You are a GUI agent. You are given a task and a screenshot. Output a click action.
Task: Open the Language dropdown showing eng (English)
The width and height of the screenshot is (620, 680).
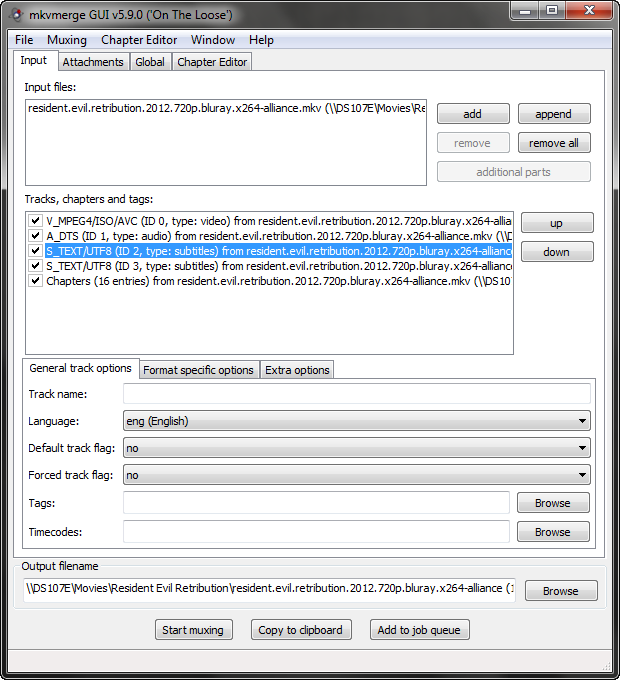[356, 421]
